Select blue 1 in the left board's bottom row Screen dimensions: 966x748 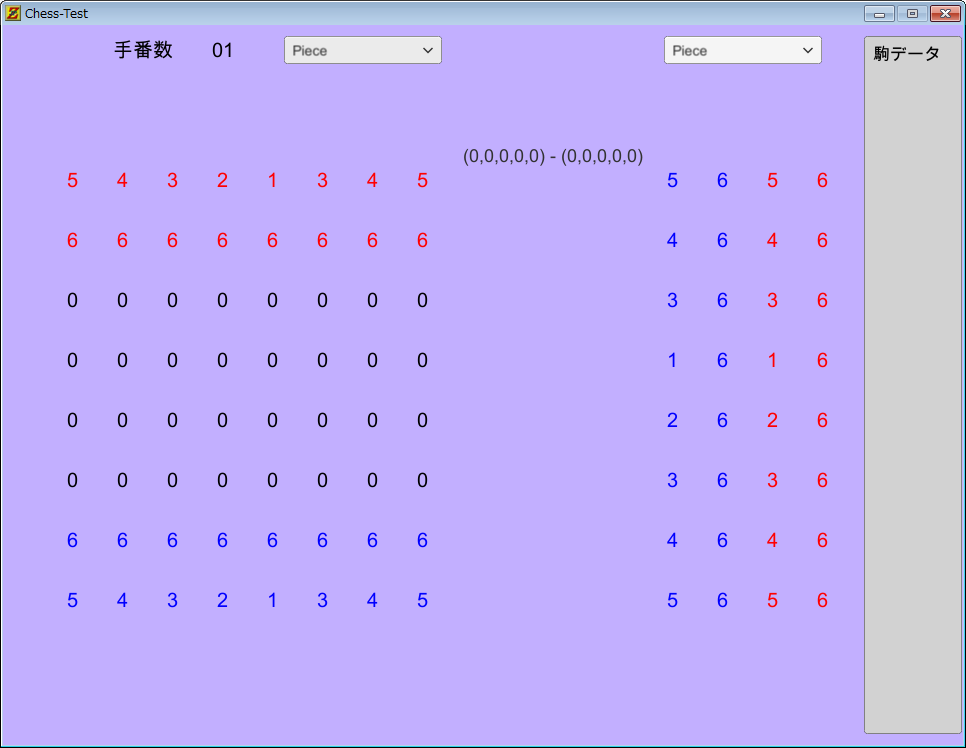click(x=272, y=600)
